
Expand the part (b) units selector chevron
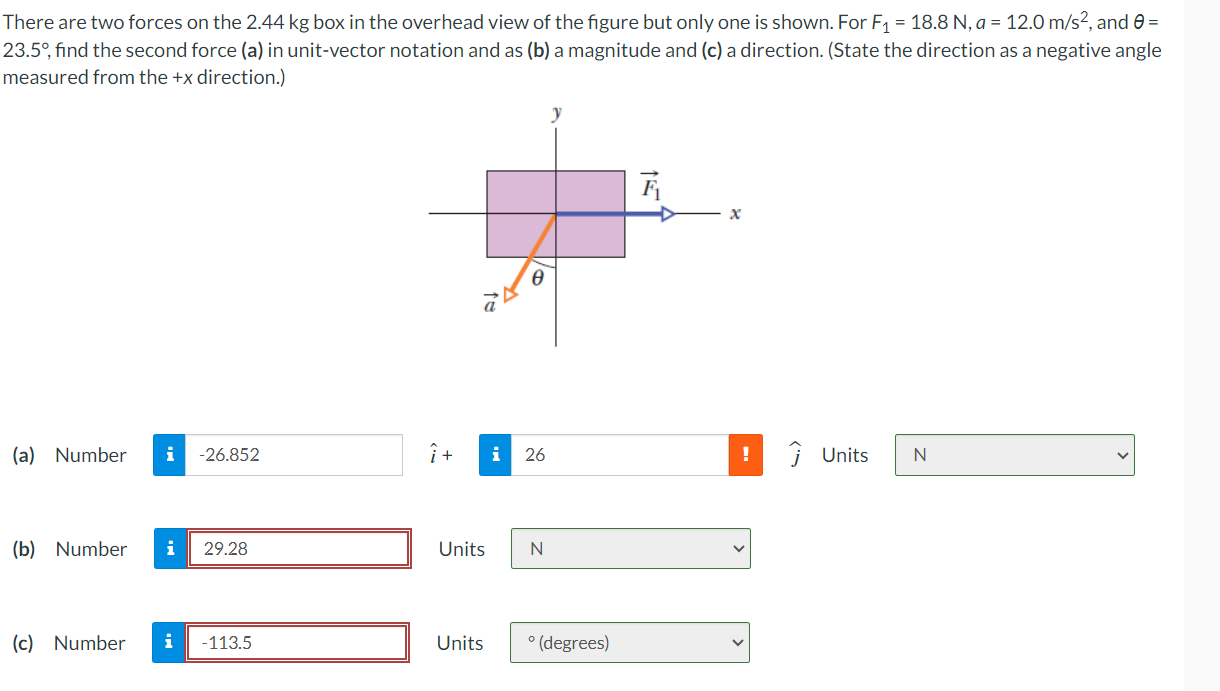point(737,548)
